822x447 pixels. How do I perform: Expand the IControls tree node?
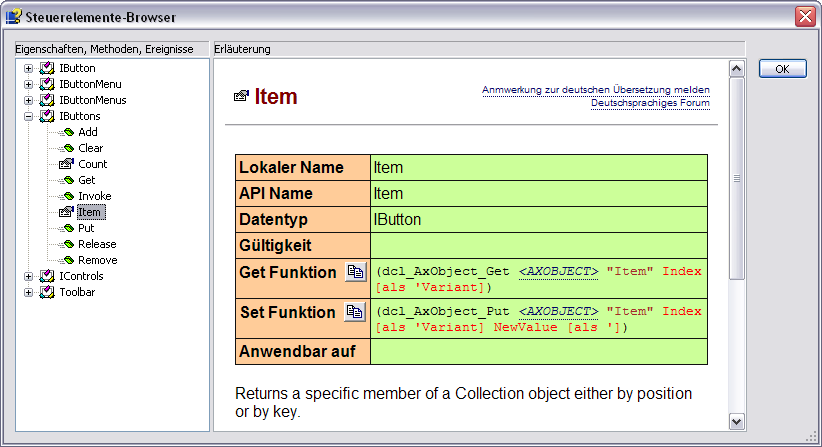pos(28,276)
